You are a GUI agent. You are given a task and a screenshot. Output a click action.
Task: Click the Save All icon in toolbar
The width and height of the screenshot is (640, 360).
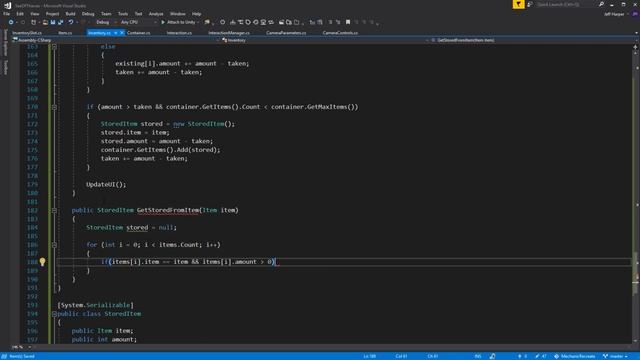[x=60, y=22]
